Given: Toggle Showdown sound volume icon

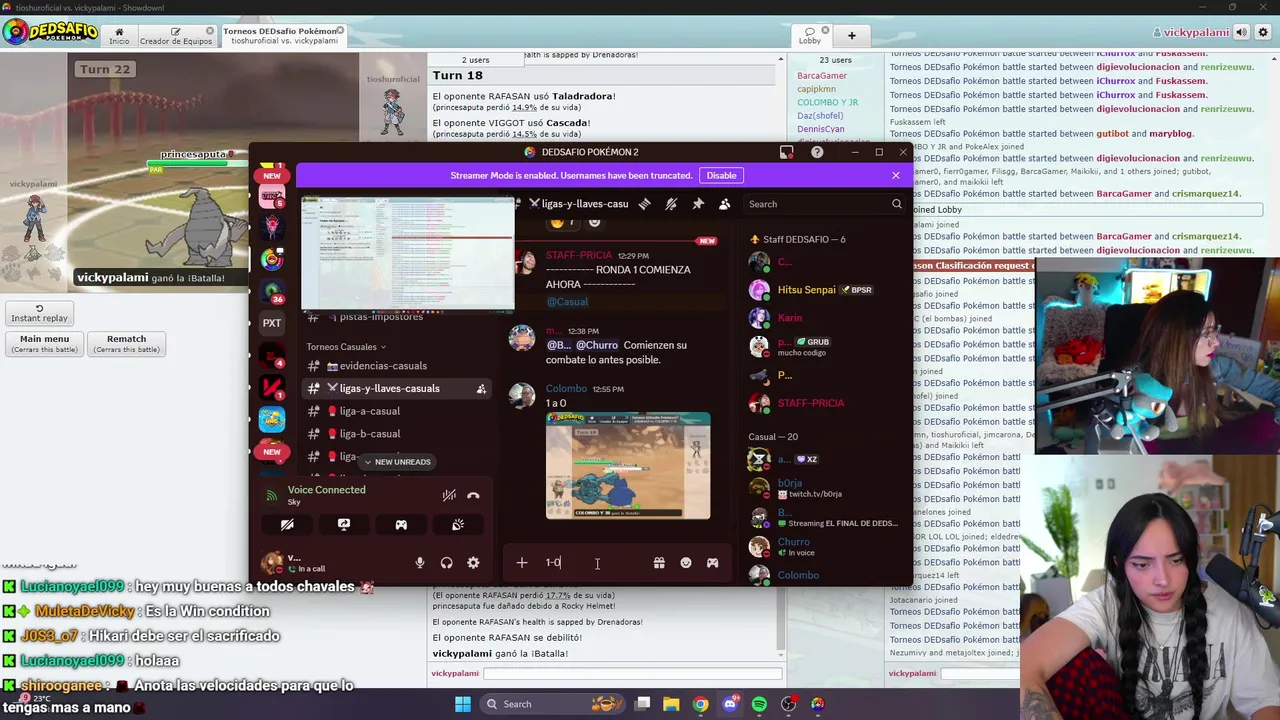Looking at the screenshot, I should [x=1241, y=33].
